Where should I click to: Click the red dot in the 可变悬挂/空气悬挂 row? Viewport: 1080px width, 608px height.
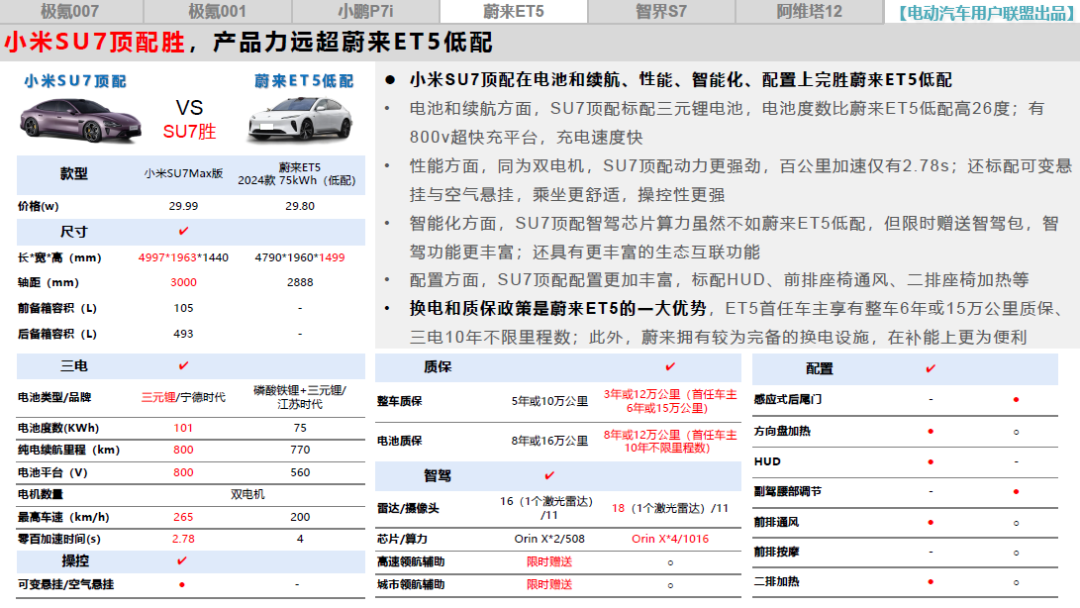[182, 585]
